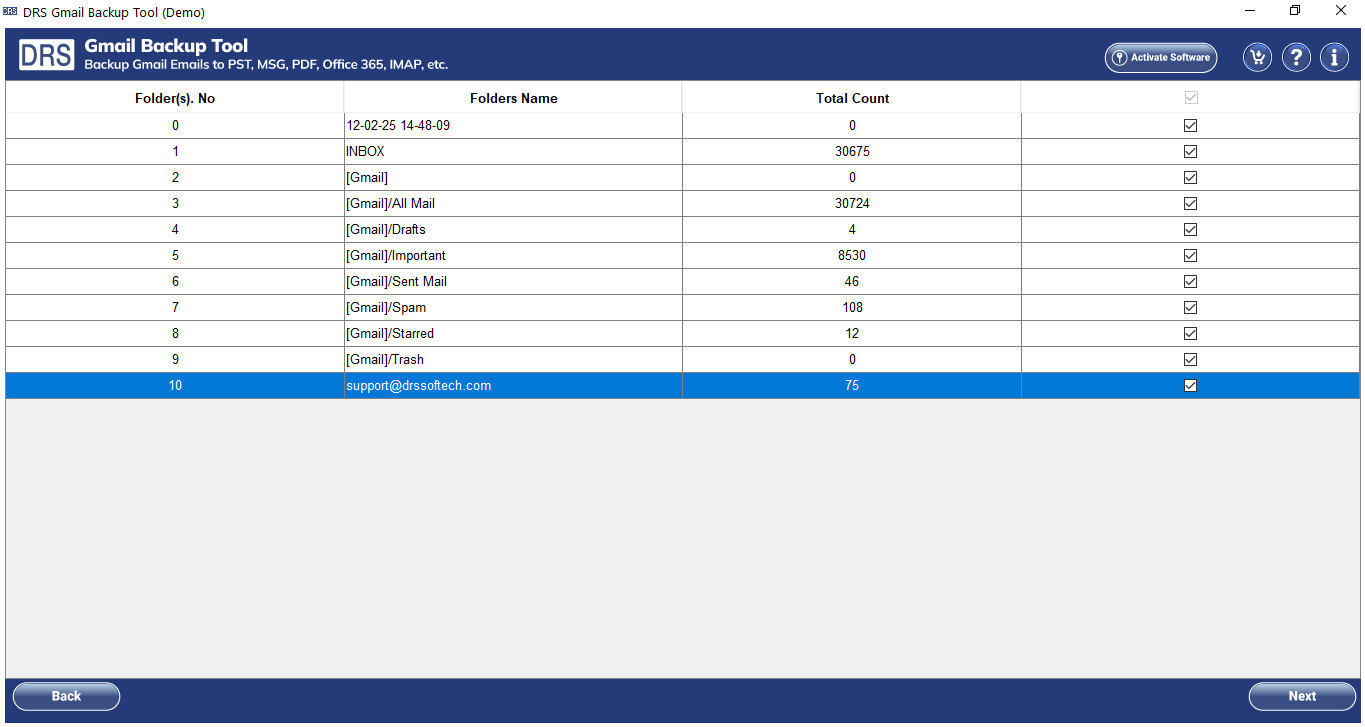Click the folder number 7 cell
This screenshot has height=727, width=1365.
point(175,308)
